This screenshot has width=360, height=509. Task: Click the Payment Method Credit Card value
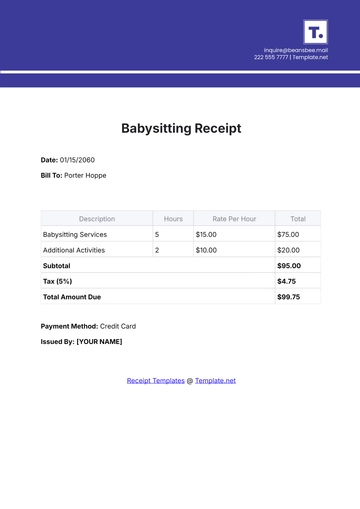(x=118, y=326)
